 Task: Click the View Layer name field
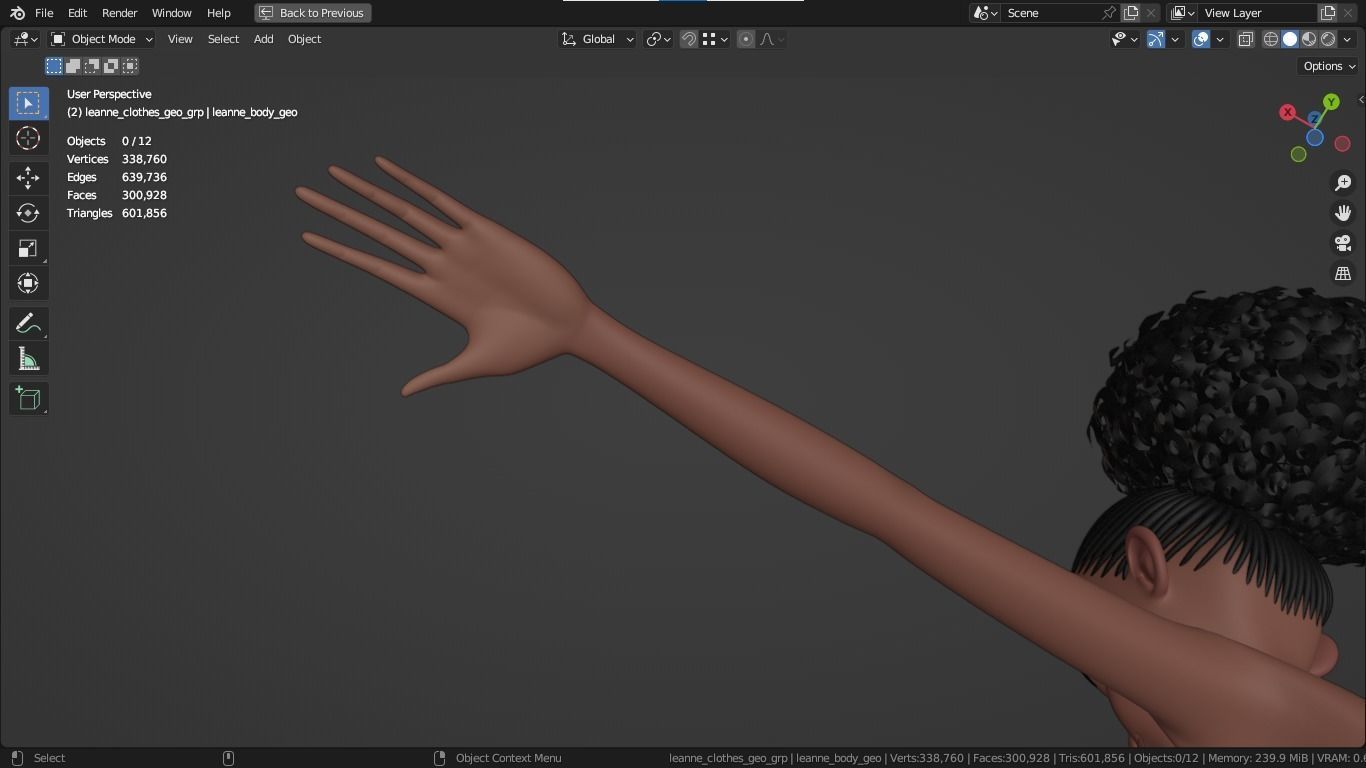(x=1258, y=13)
